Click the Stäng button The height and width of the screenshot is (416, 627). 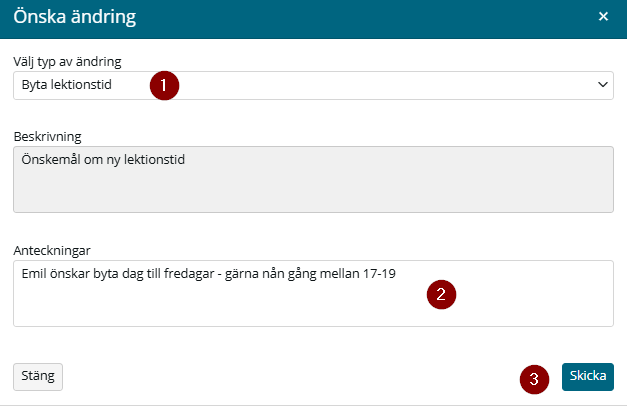38,376
